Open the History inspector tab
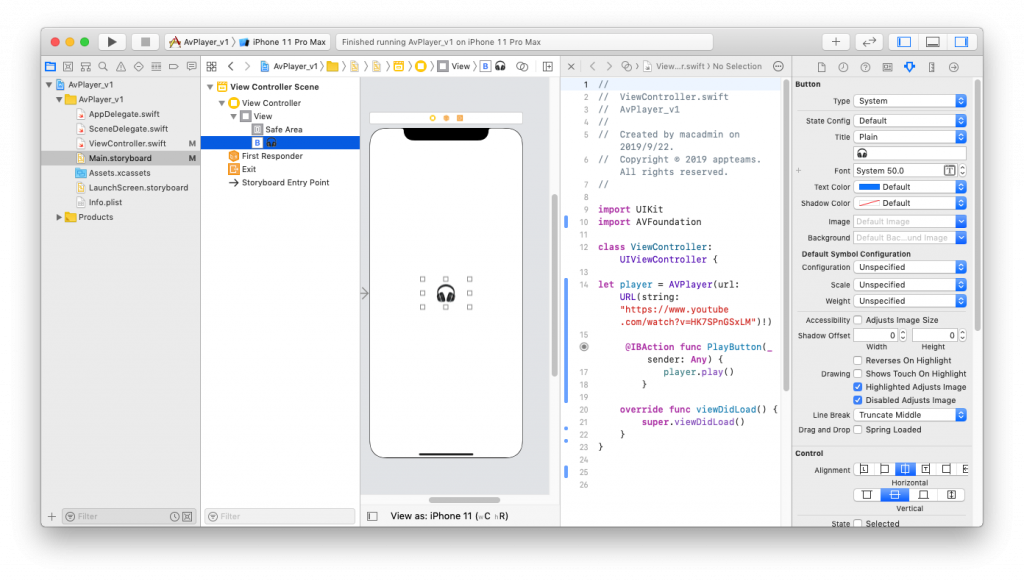 point(843,67)
